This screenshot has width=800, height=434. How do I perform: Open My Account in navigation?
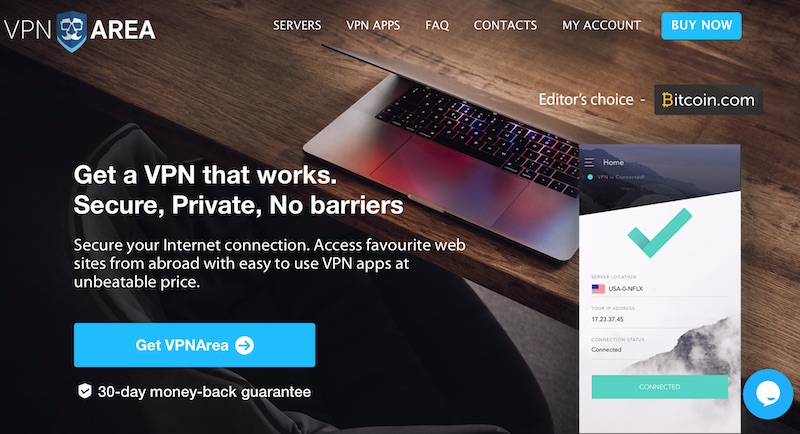601,25
